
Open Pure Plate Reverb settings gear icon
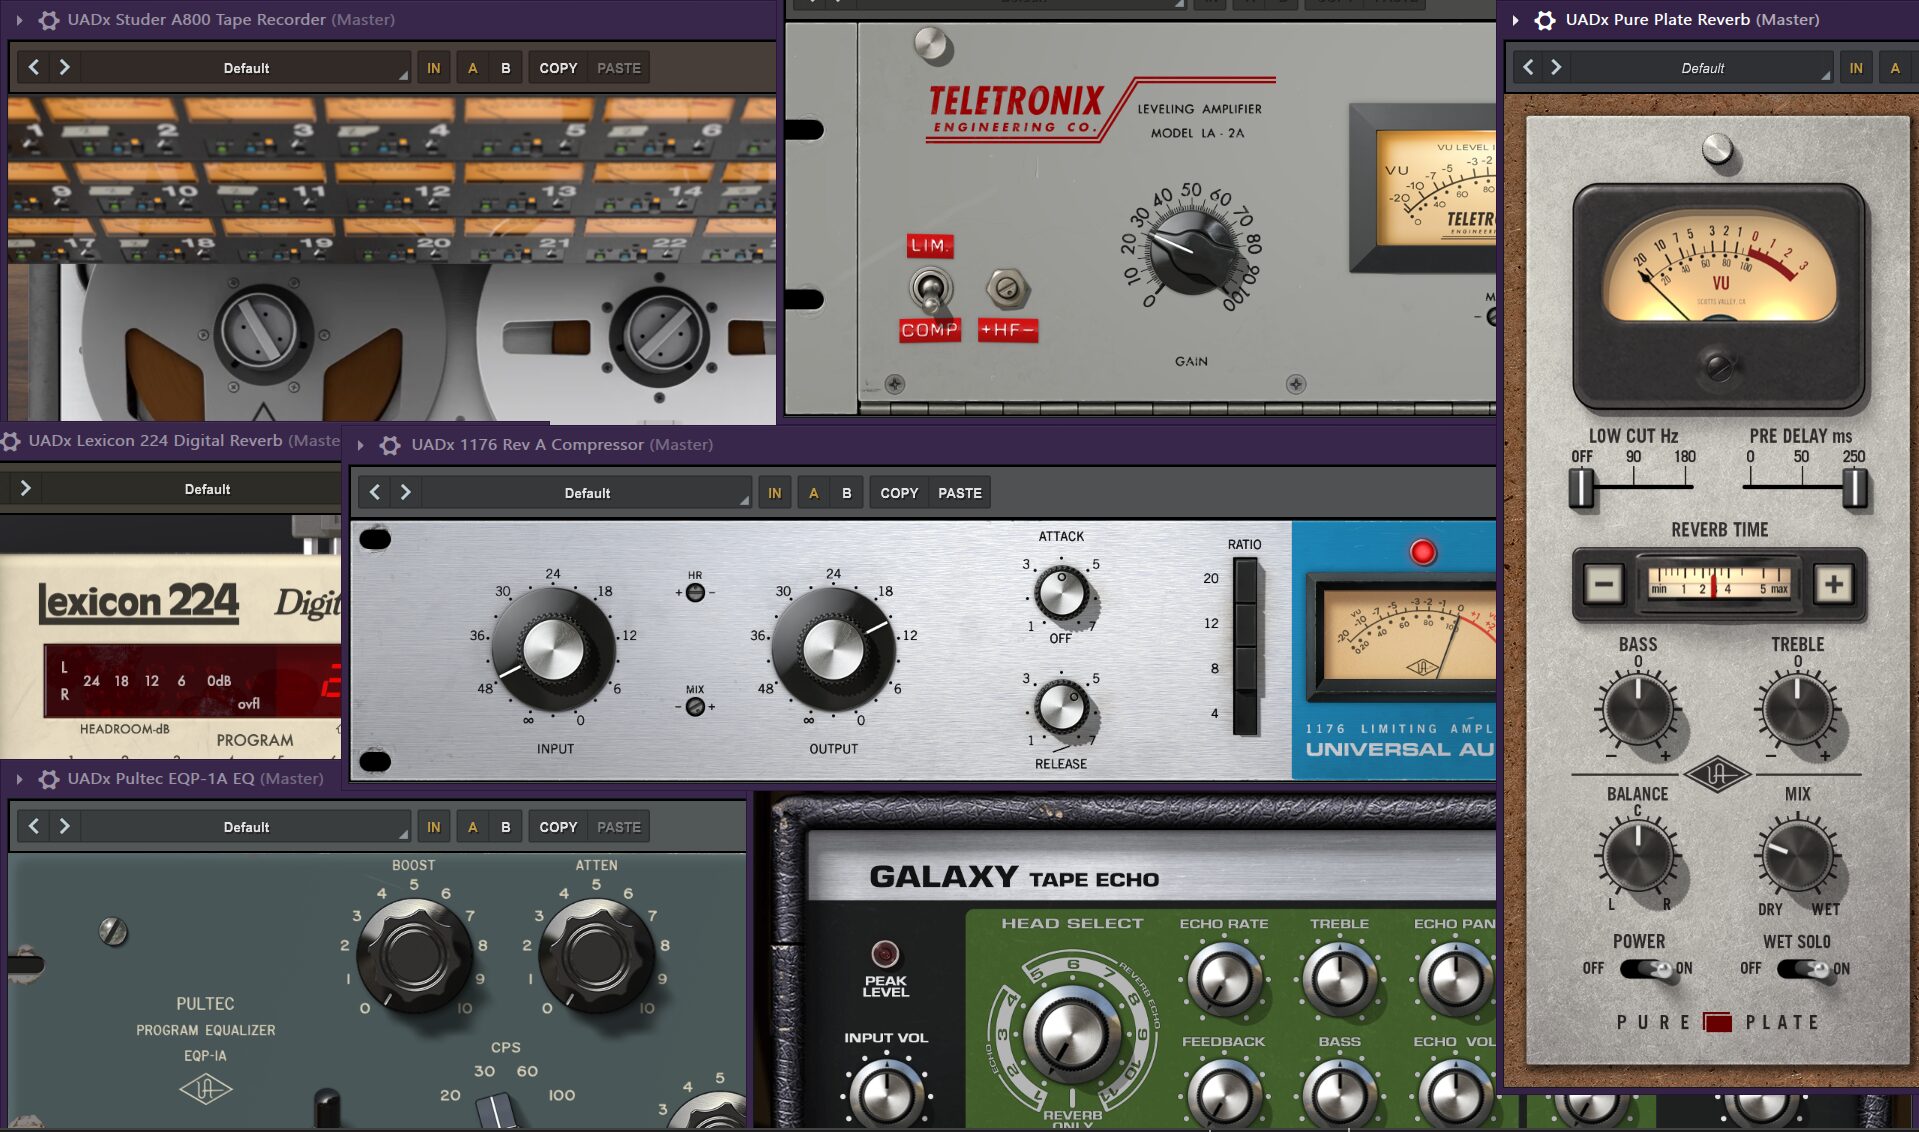[x=1545, y=20]
